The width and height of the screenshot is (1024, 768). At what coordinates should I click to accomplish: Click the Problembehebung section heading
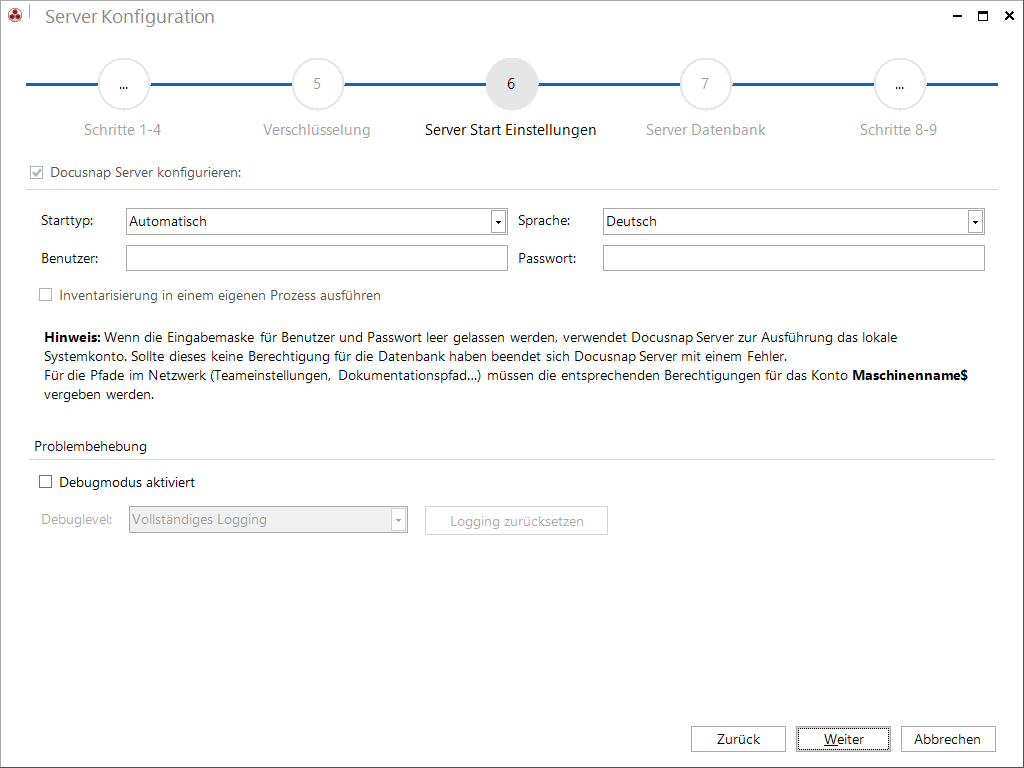tap(91, 447)
